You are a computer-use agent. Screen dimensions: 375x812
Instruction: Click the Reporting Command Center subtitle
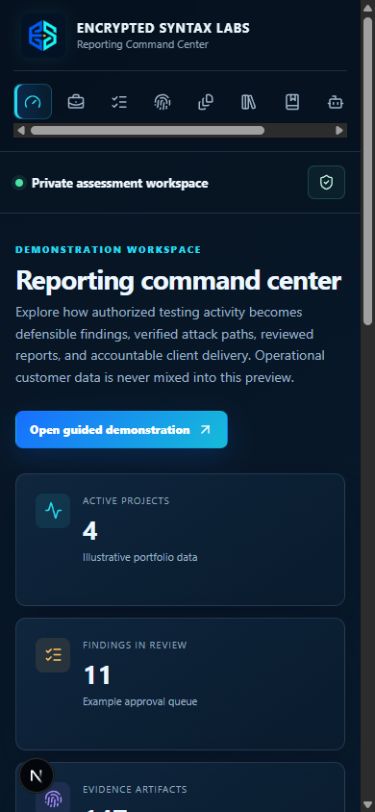(142, 45)
